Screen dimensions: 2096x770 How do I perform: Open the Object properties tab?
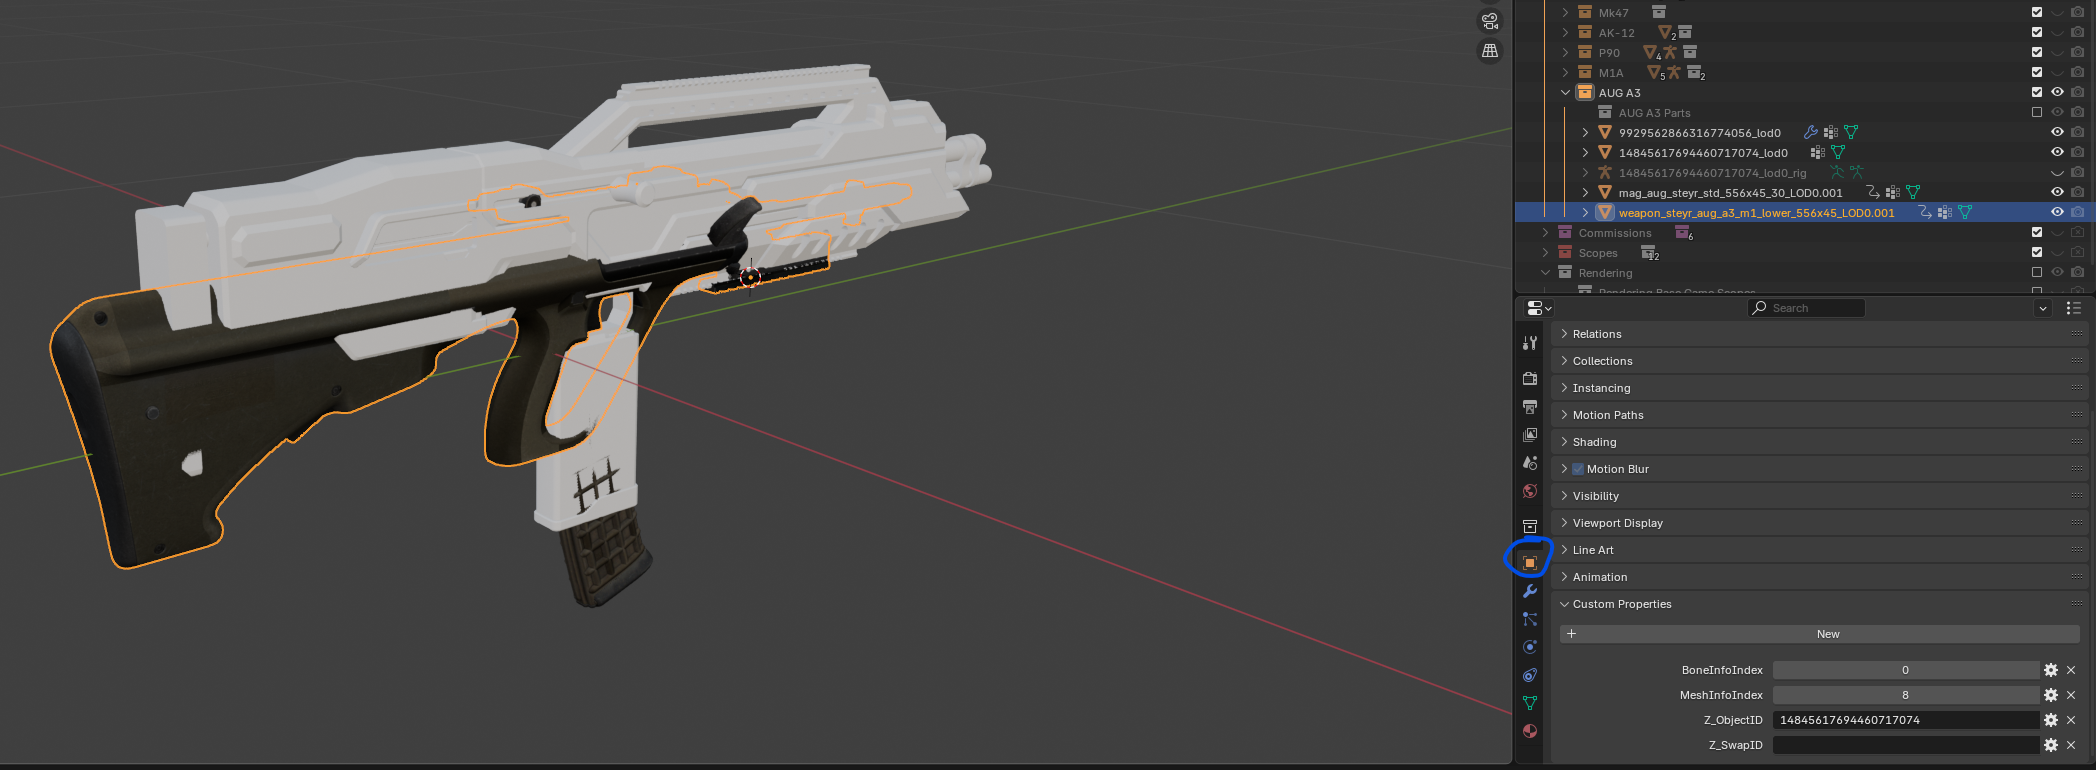click(x=1529, y=563)
